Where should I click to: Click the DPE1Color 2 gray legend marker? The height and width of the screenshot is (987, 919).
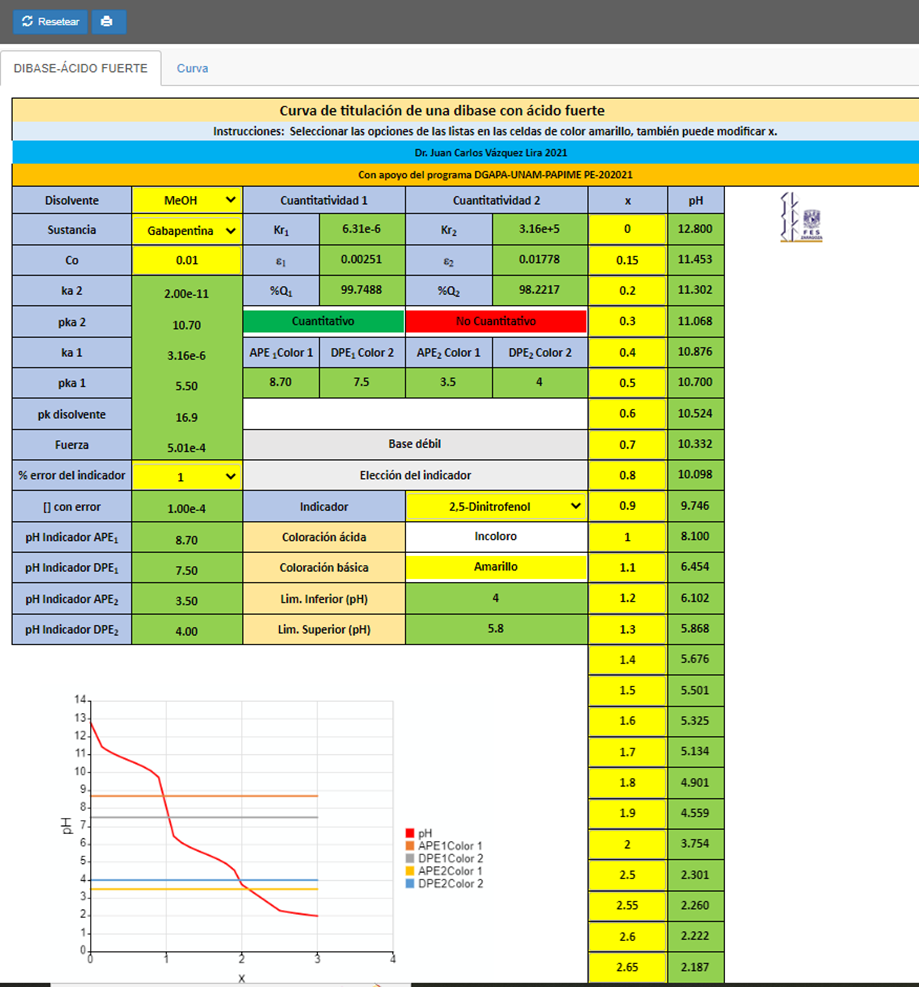pos(410,858)
